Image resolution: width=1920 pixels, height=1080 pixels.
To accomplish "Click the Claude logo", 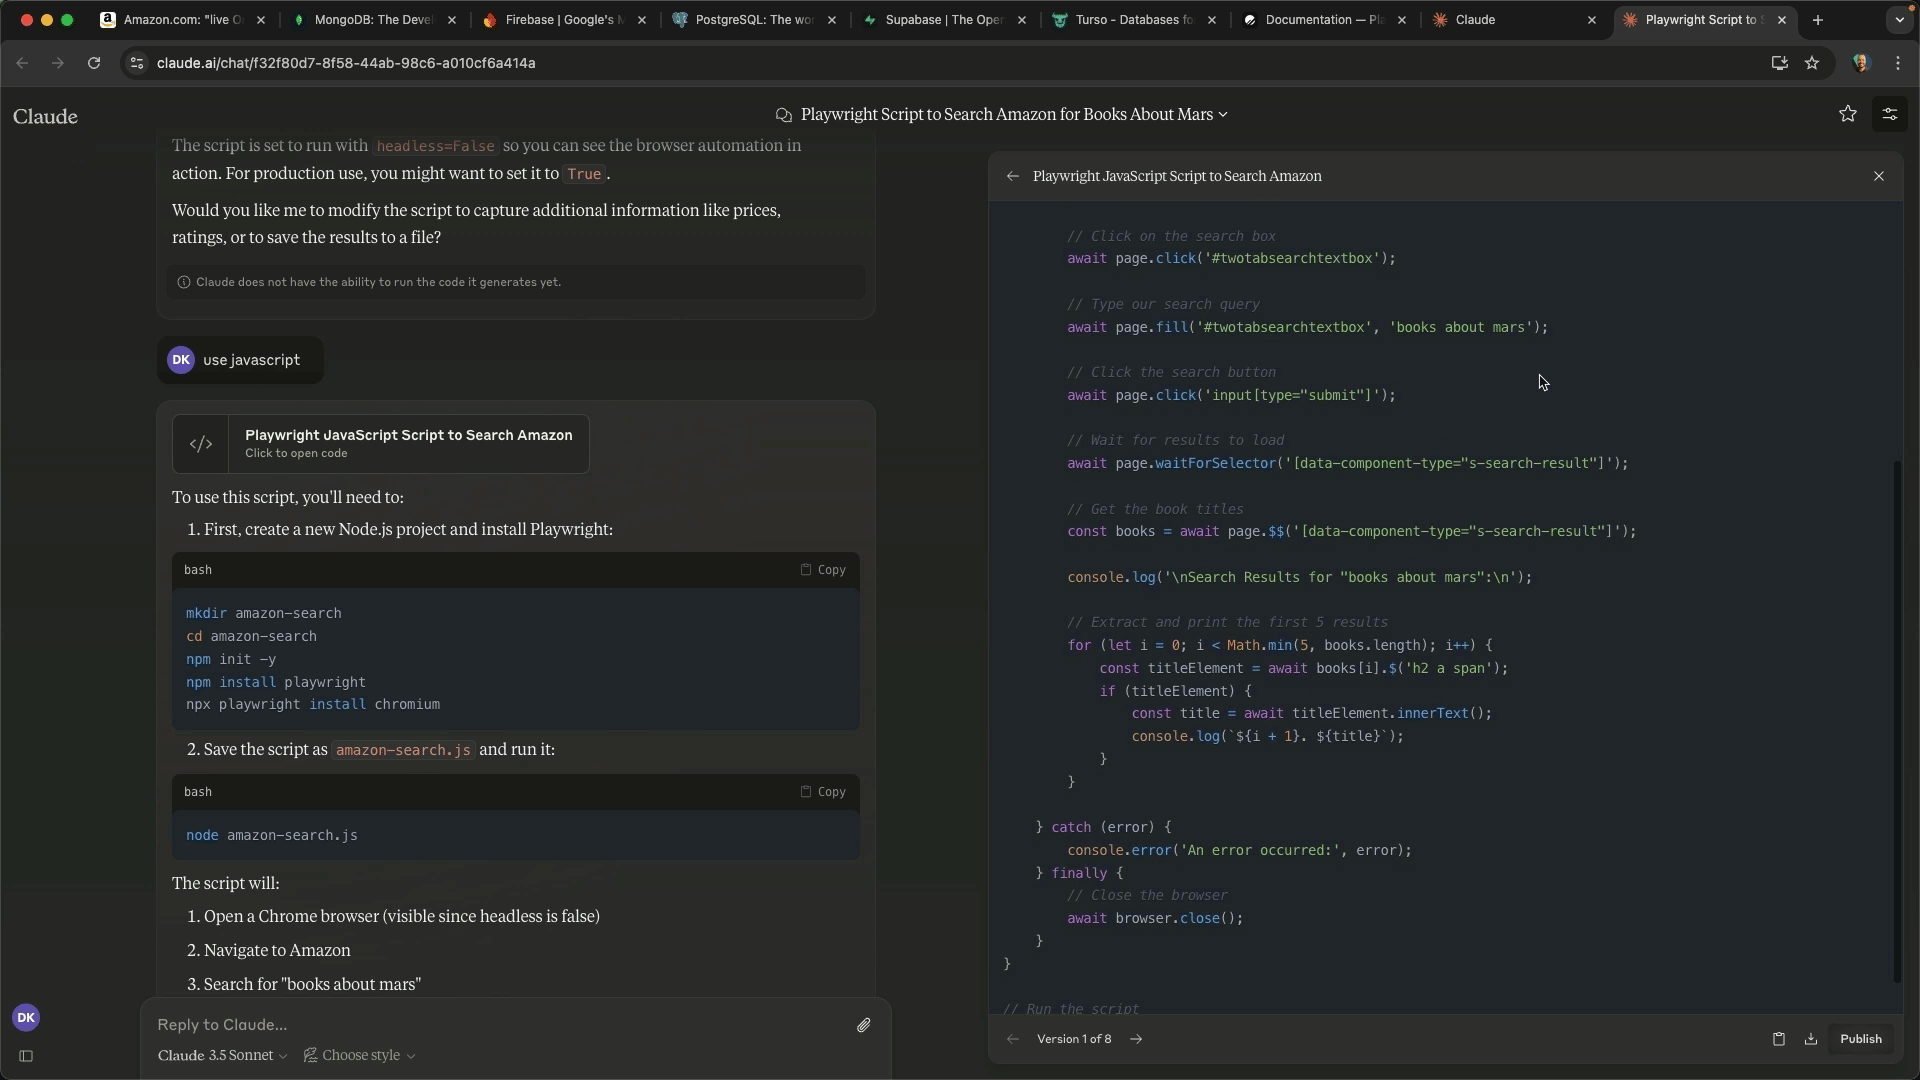I will pos(45,117).
